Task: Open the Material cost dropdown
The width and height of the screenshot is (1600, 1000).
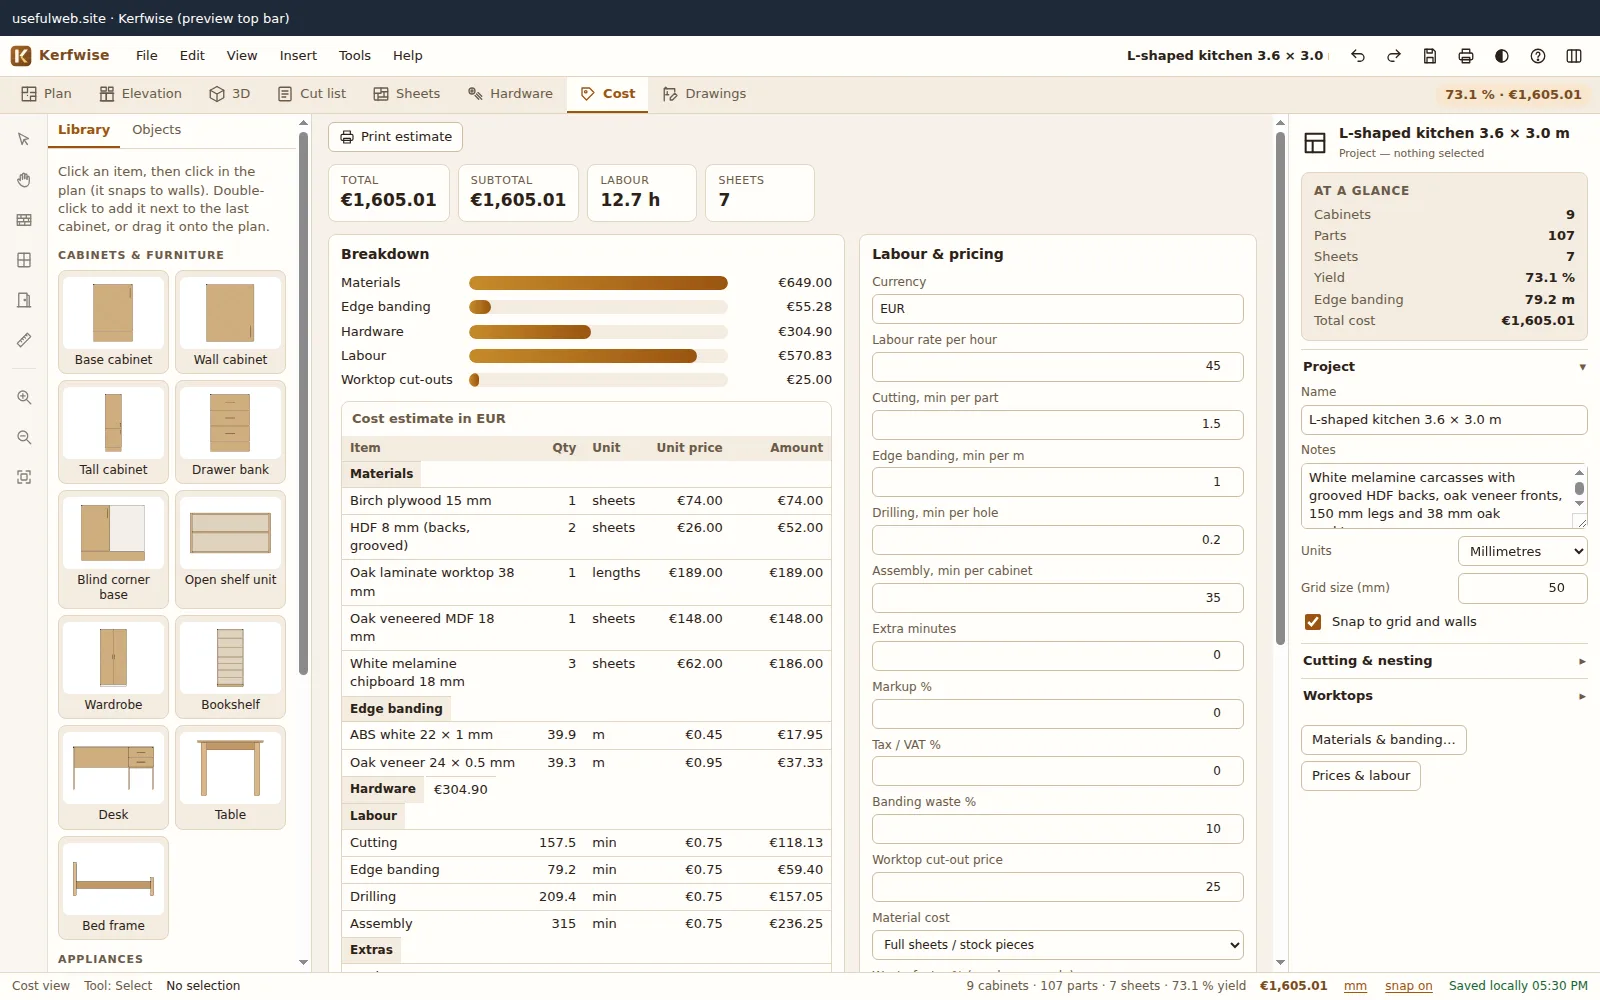Action: click(x=1058, y=945)
